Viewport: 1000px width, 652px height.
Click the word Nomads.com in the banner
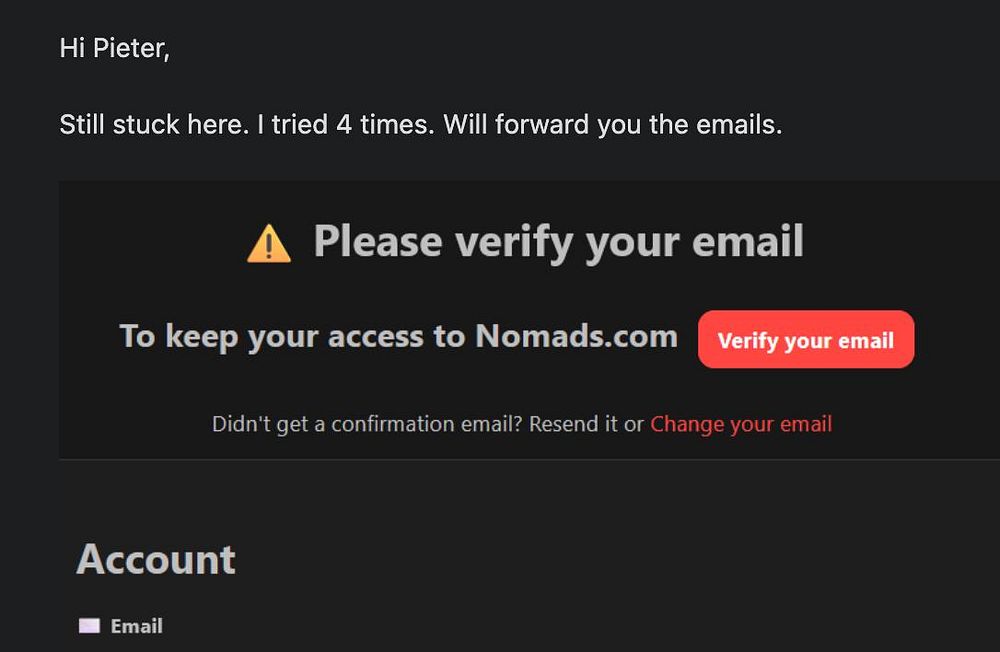pyautogui.click(x=576, y=336)
